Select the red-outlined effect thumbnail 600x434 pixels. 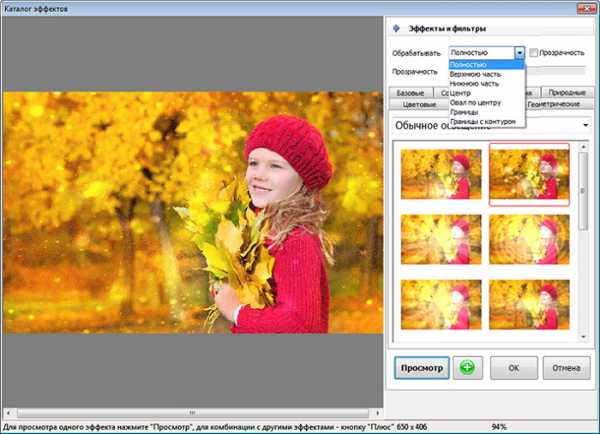coord(529,175)
